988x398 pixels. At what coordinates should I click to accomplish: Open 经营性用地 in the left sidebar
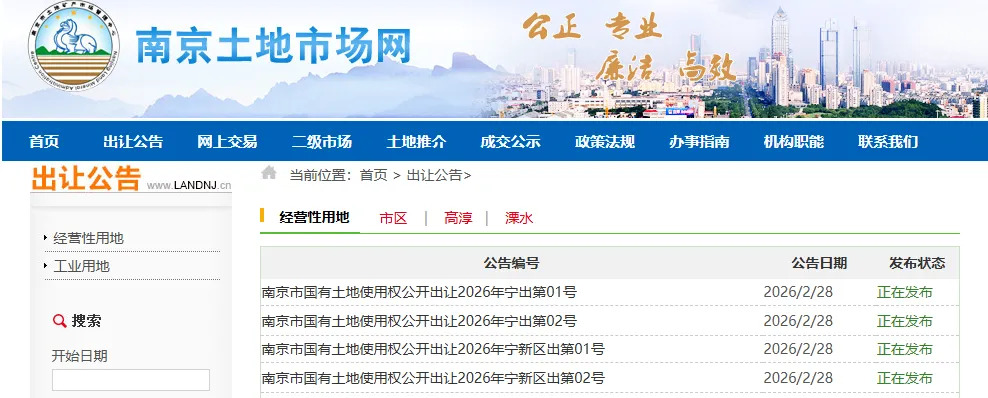(x=88, y=239)
